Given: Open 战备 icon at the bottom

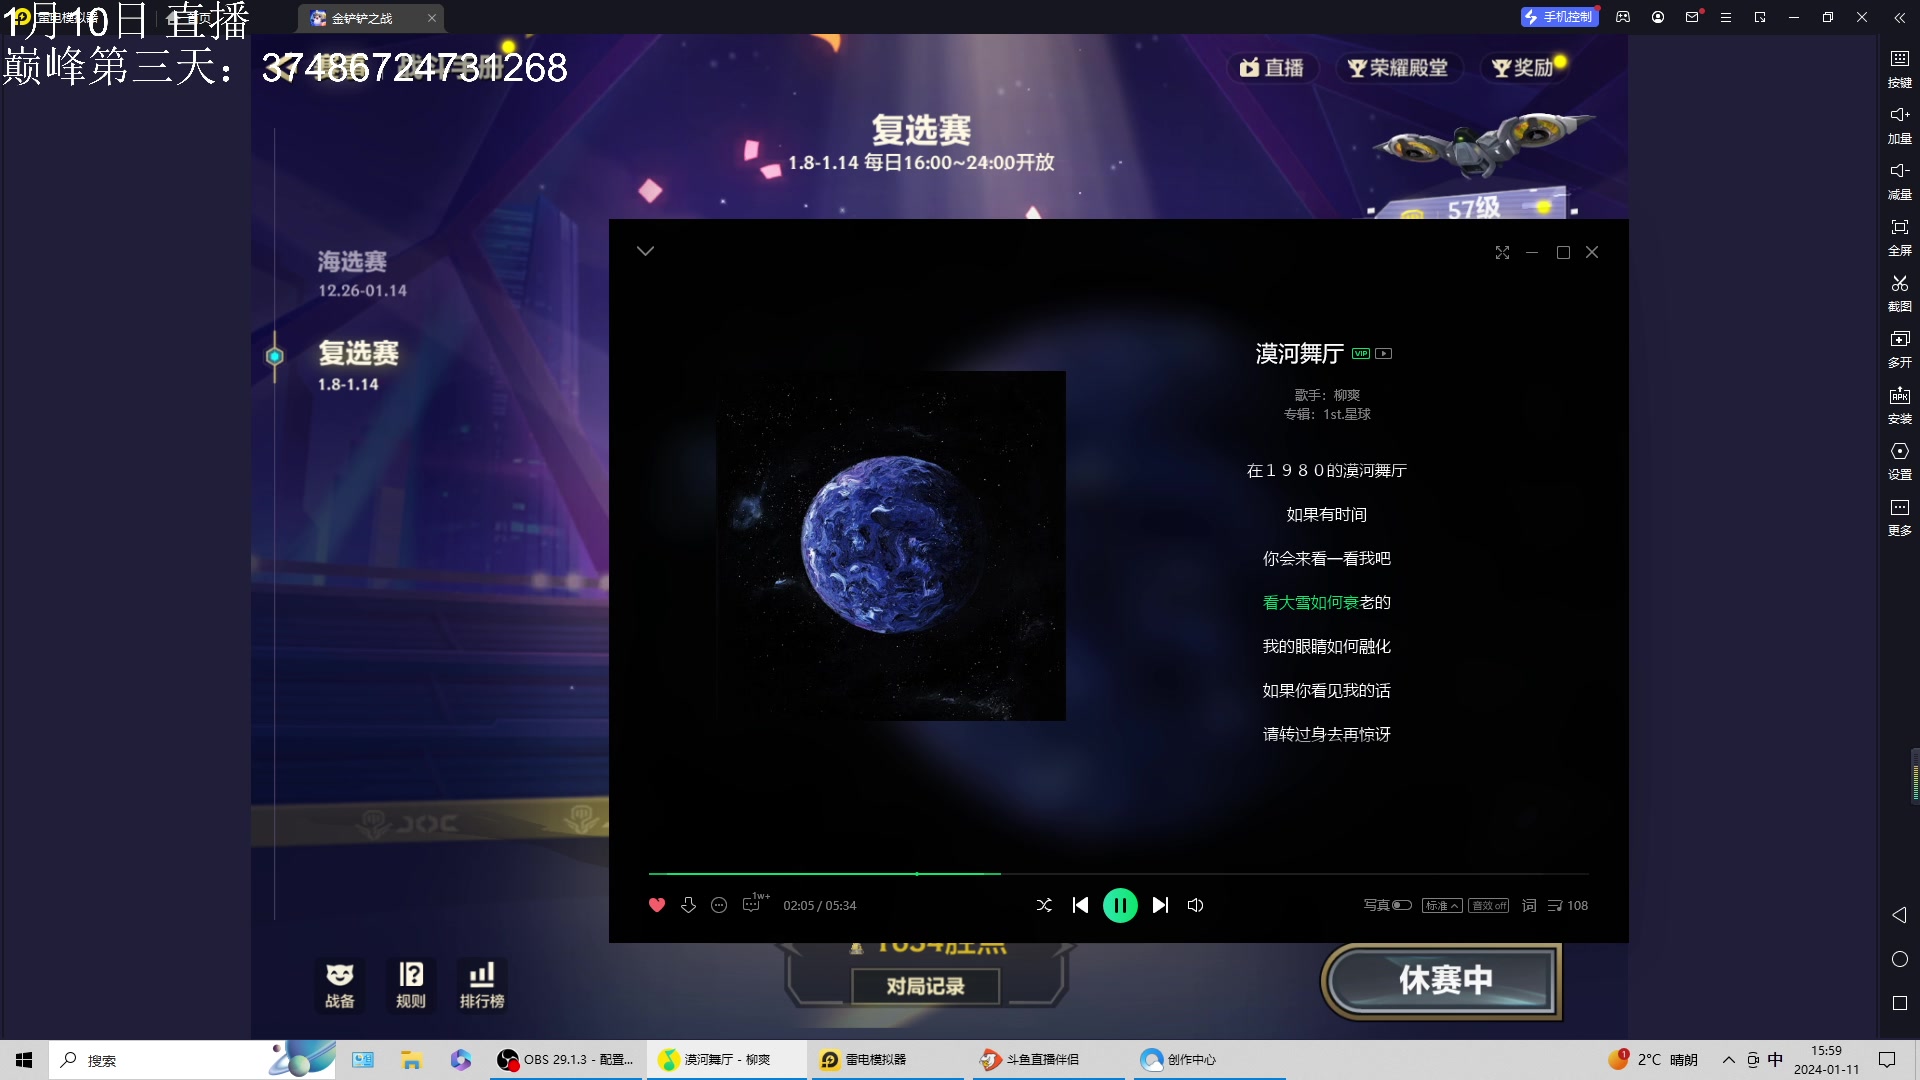Looking at the screenshot, I should pos(340,985).
